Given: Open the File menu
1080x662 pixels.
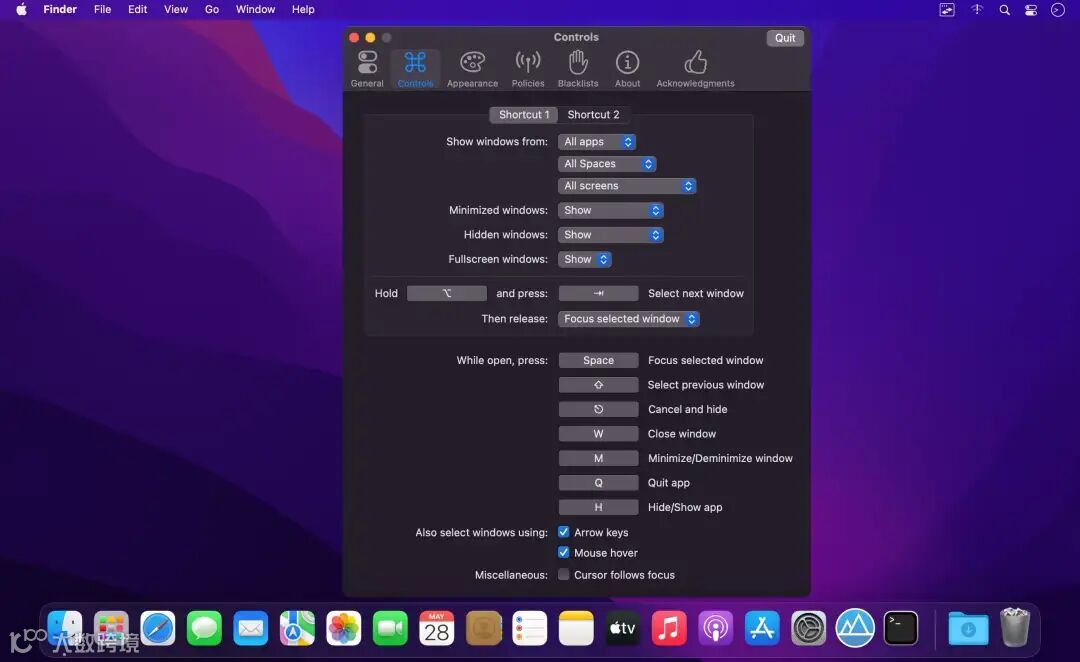Looking at the screenshot, I should click(x=103, y=10).
